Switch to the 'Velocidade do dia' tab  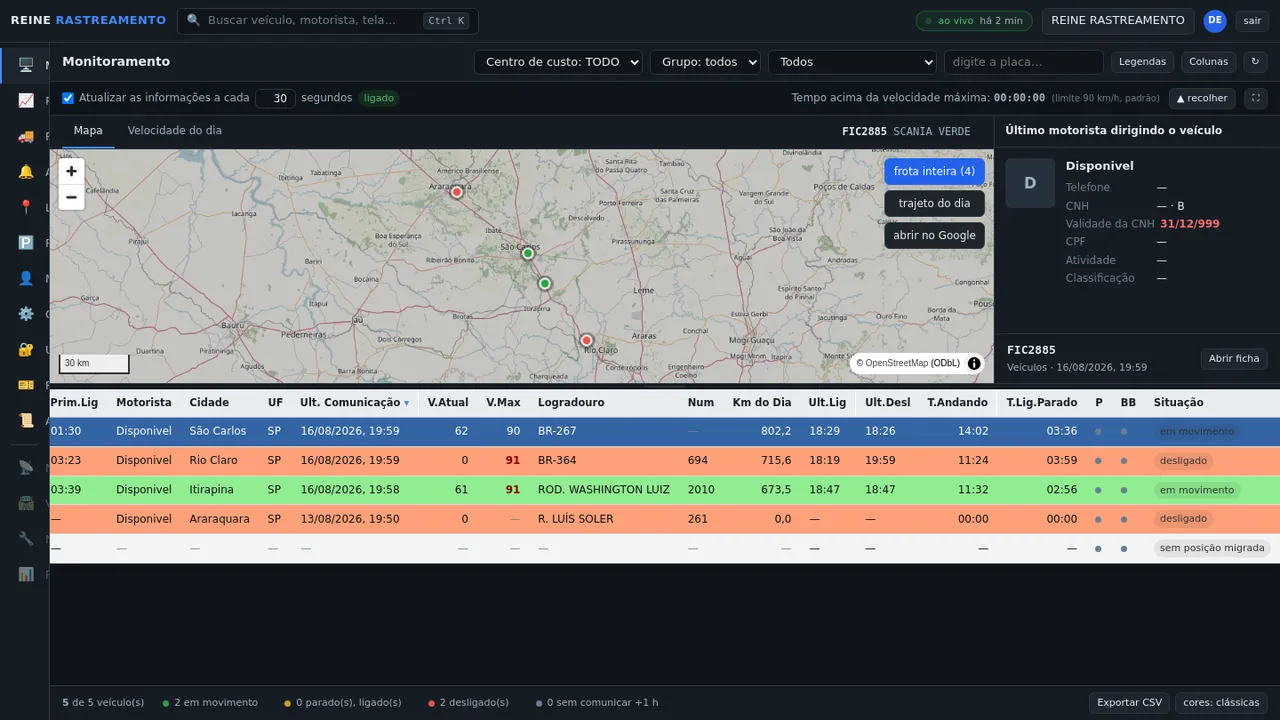pyautogui.click(x=175, y=131)
